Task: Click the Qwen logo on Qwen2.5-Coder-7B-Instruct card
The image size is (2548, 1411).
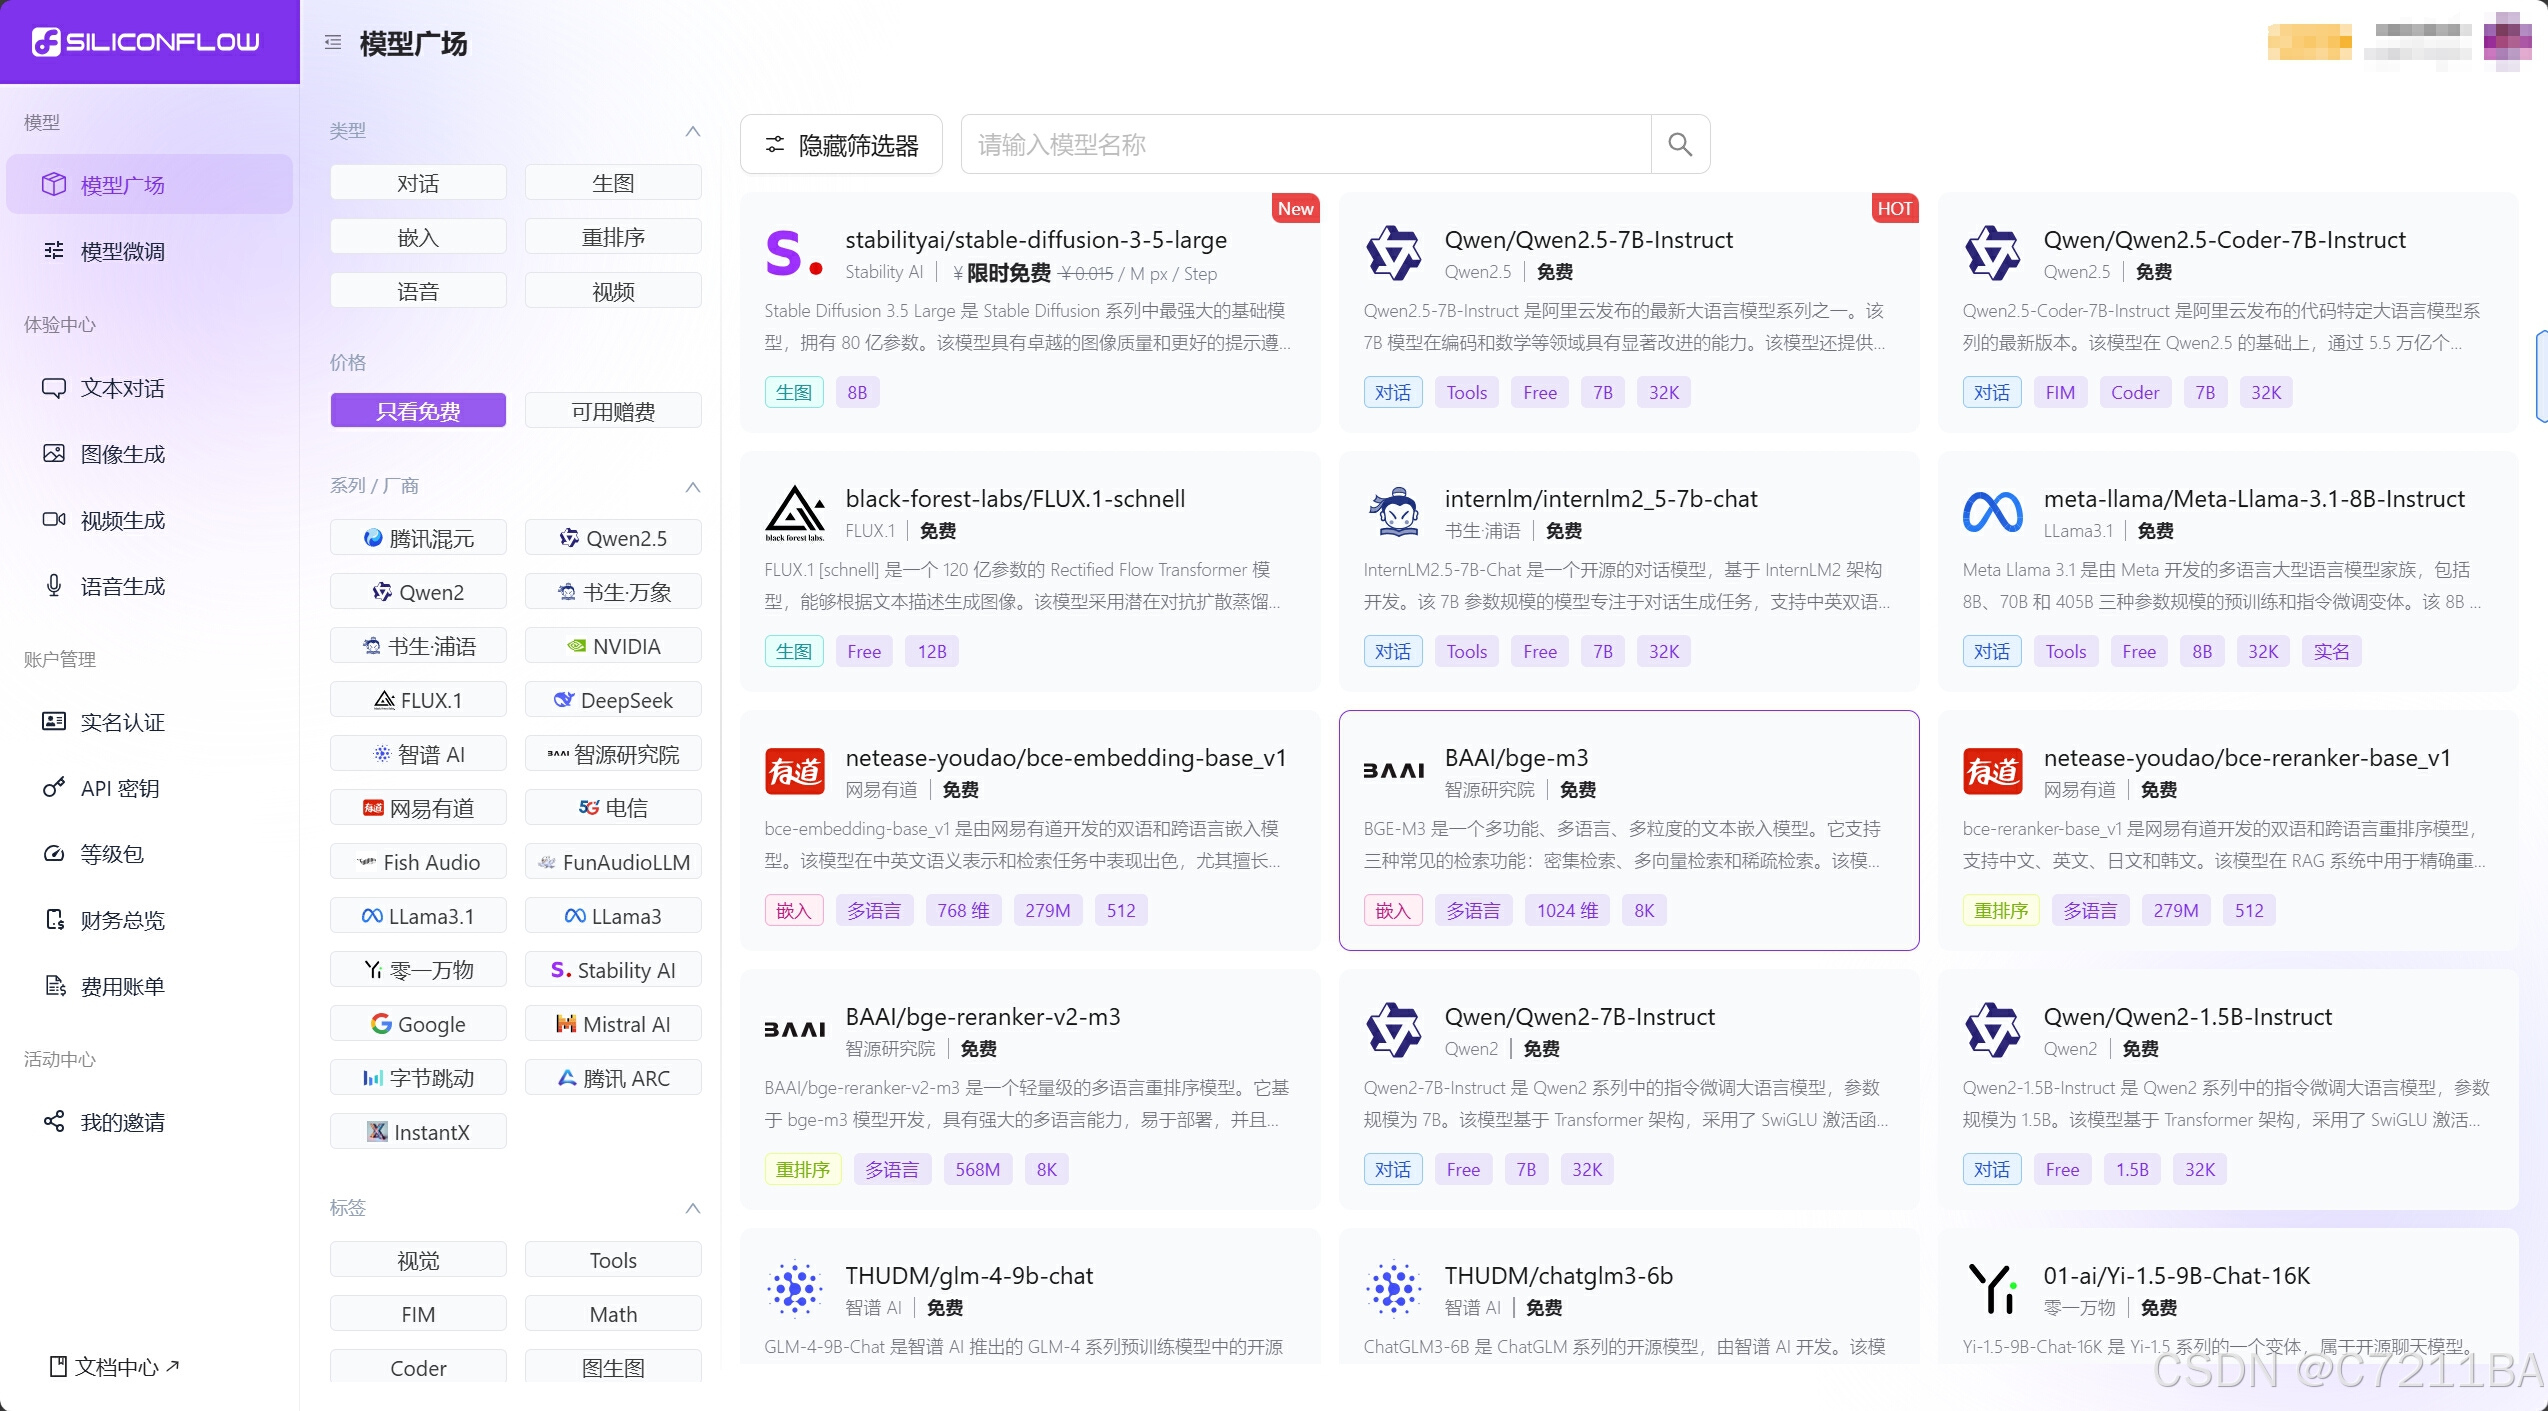Action: tap(1992, 253)
